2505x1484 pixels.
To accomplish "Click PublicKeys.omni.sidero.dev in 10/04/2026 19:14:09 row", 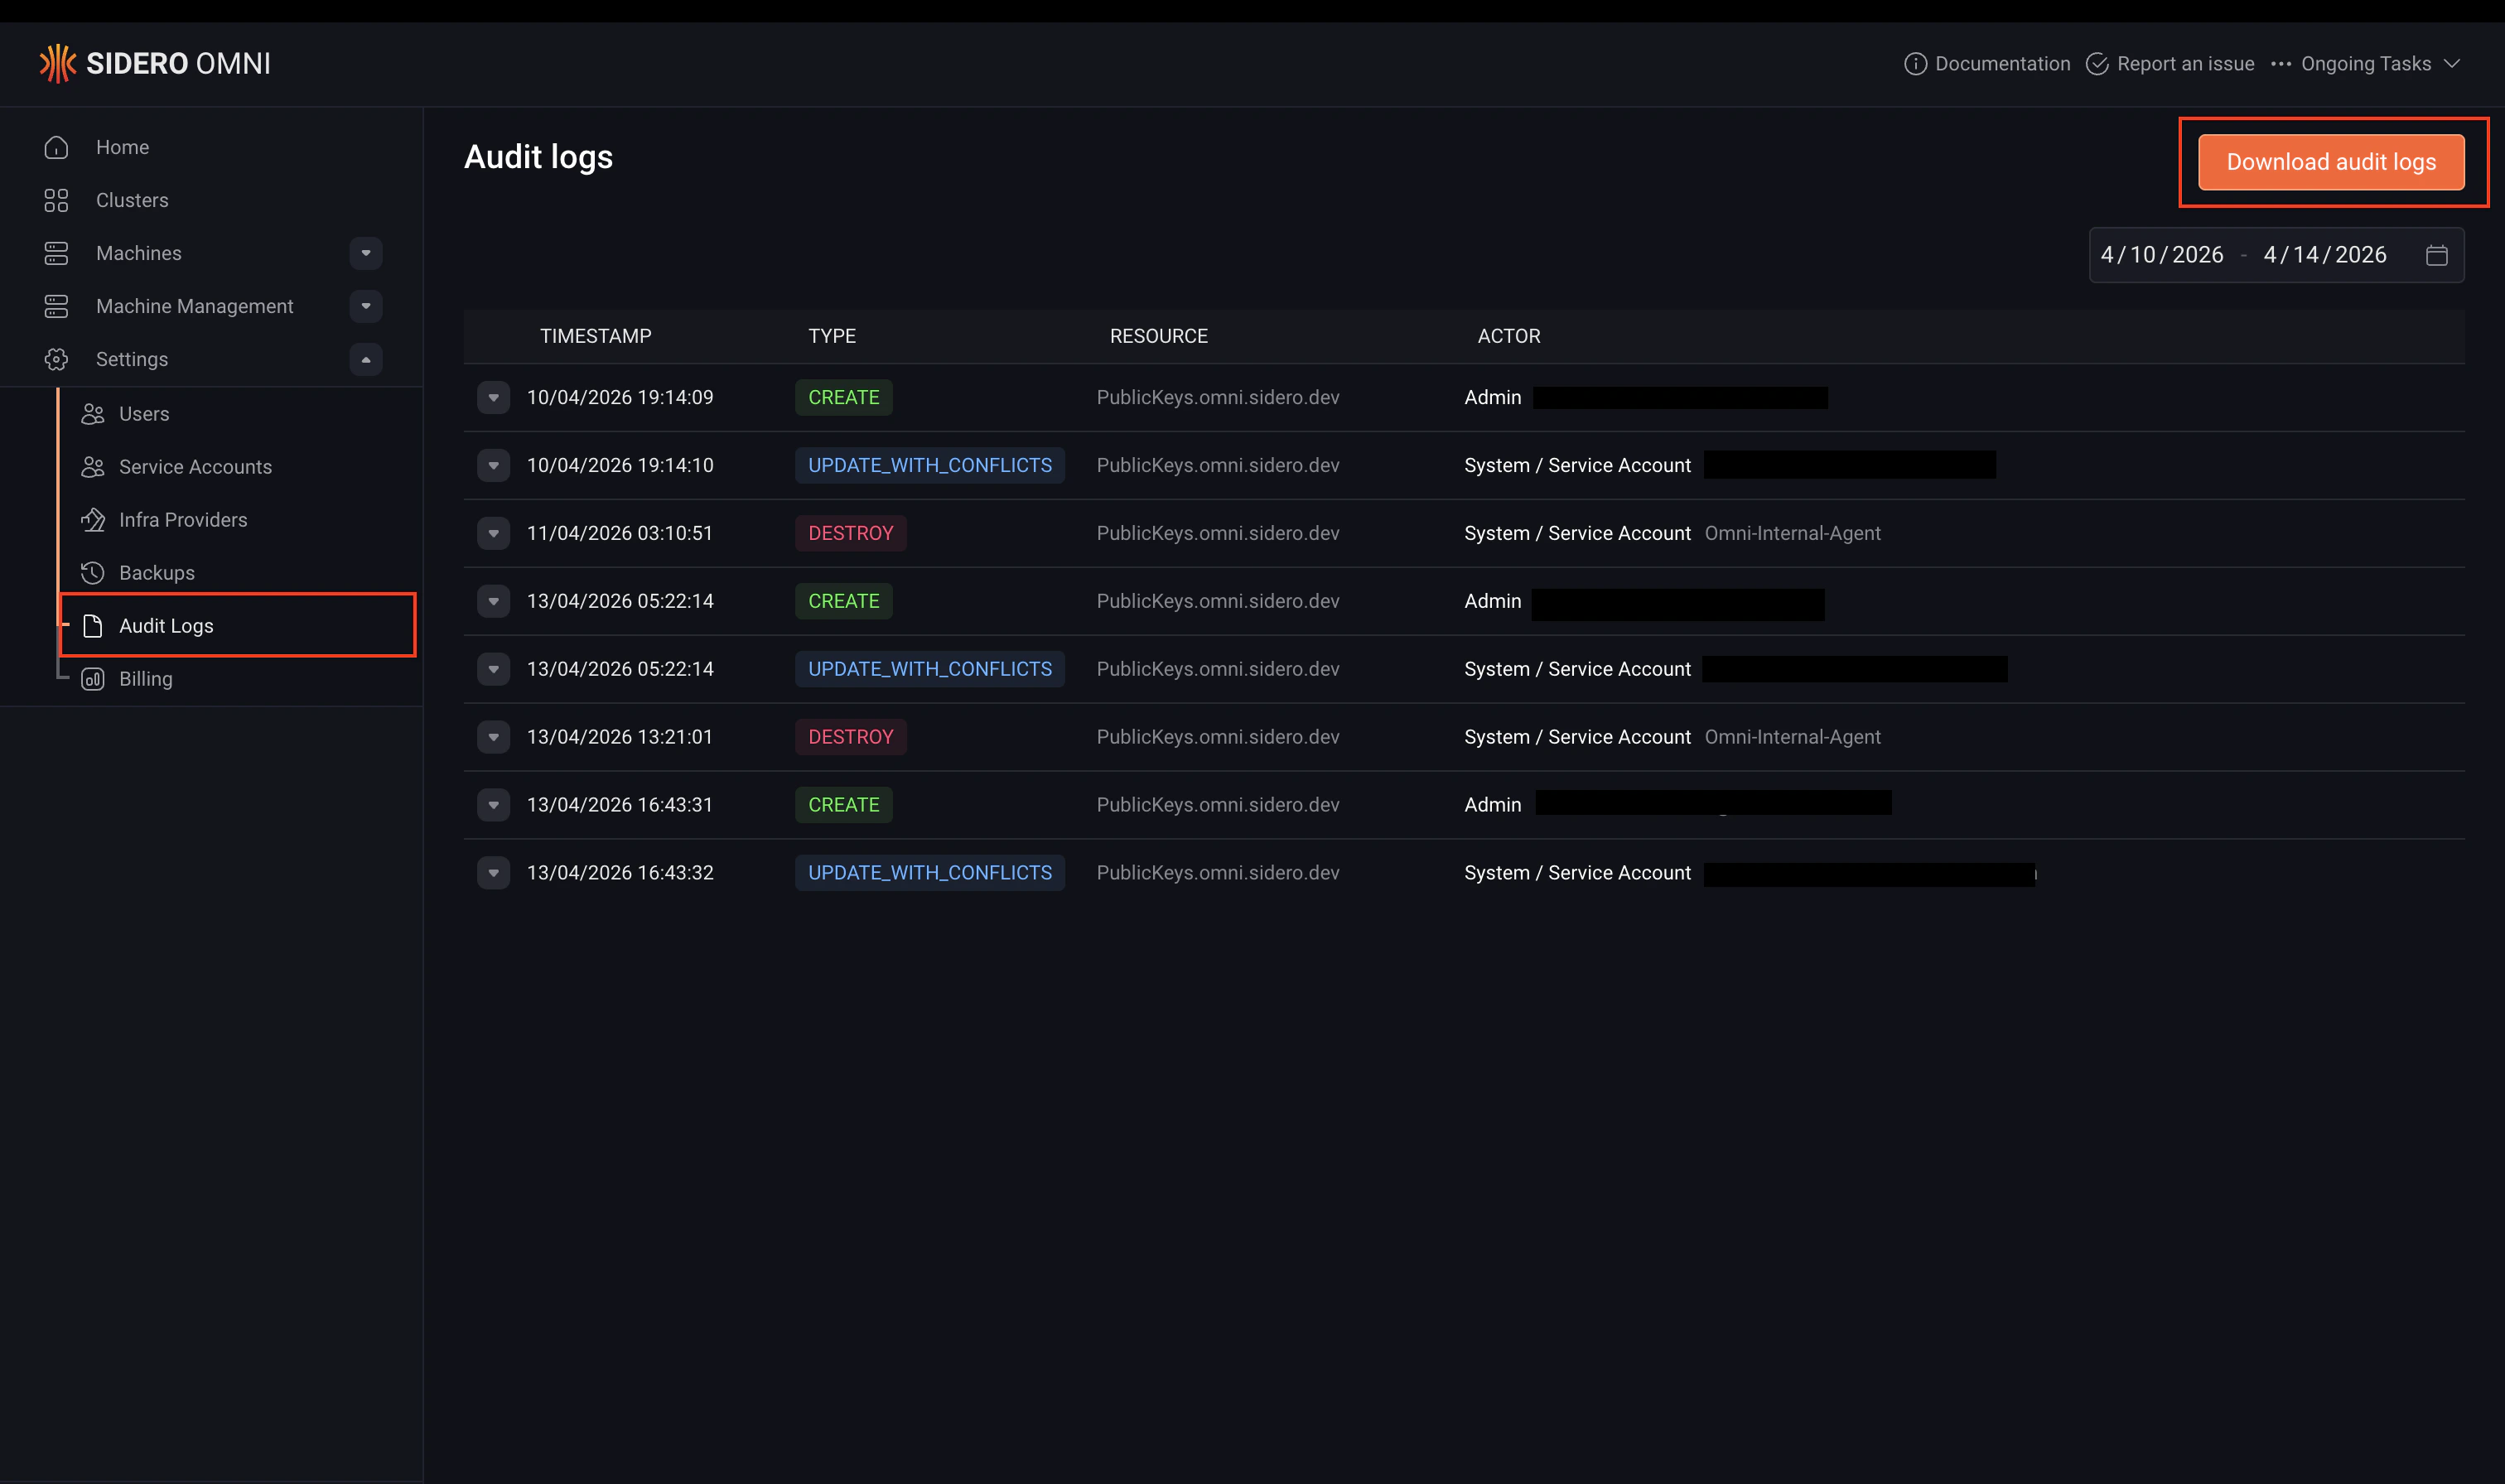I will point(1218,397).
